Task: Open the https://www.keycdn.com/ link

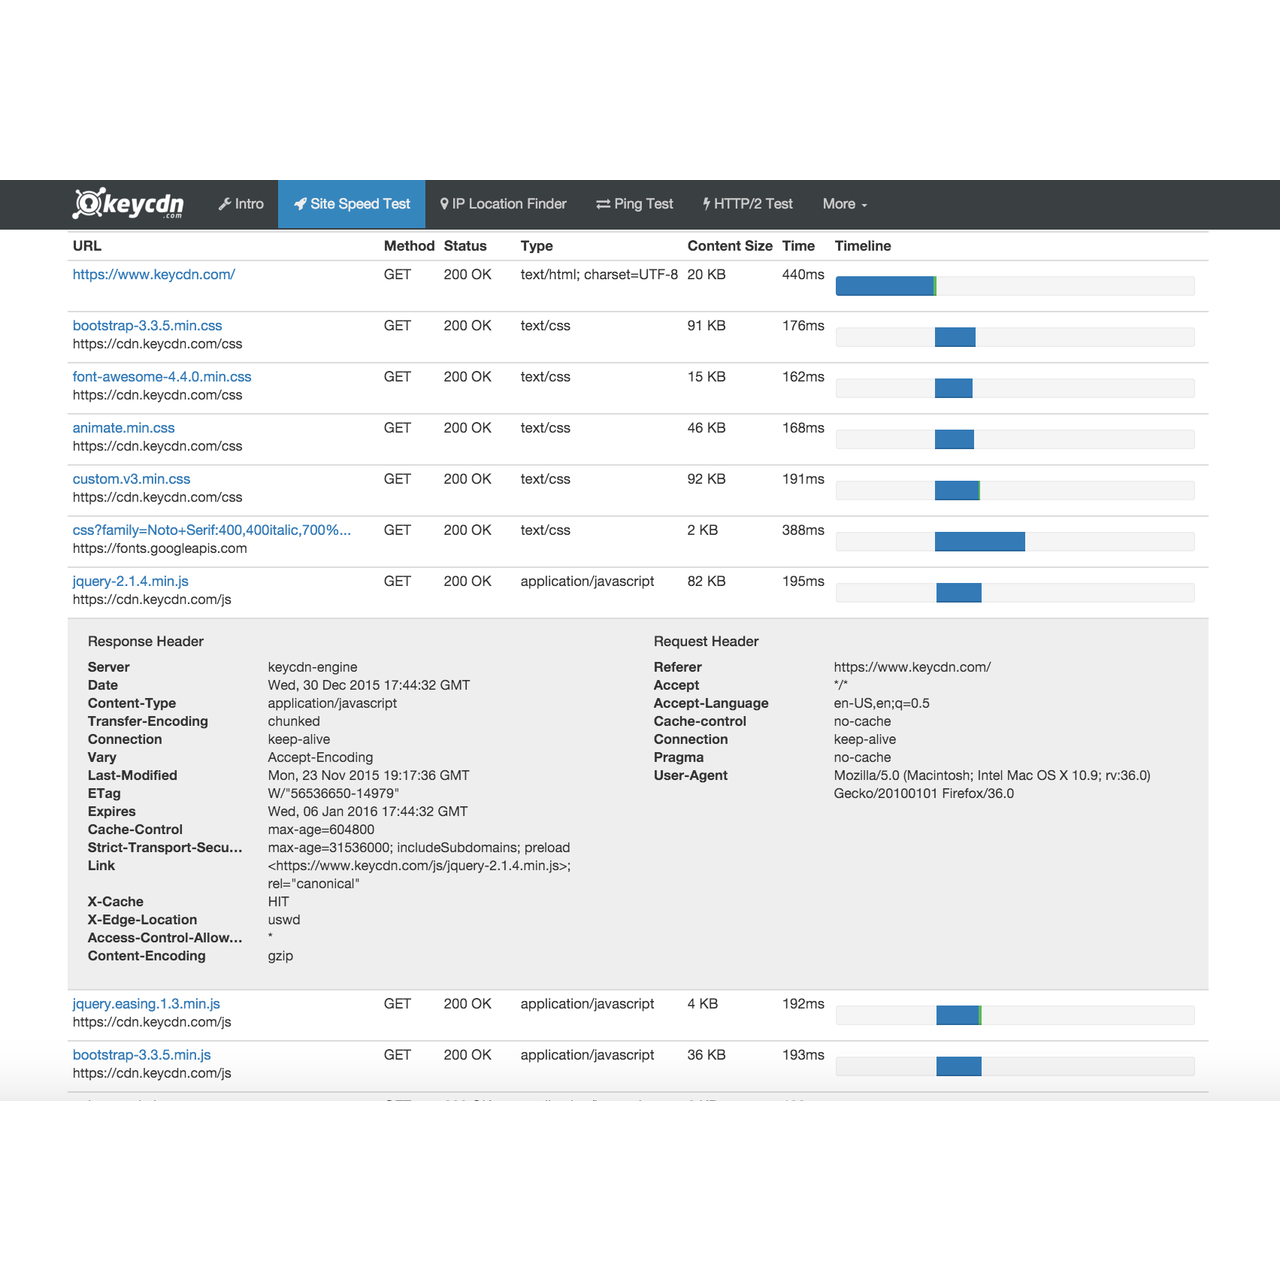Action: click(153, 274)
